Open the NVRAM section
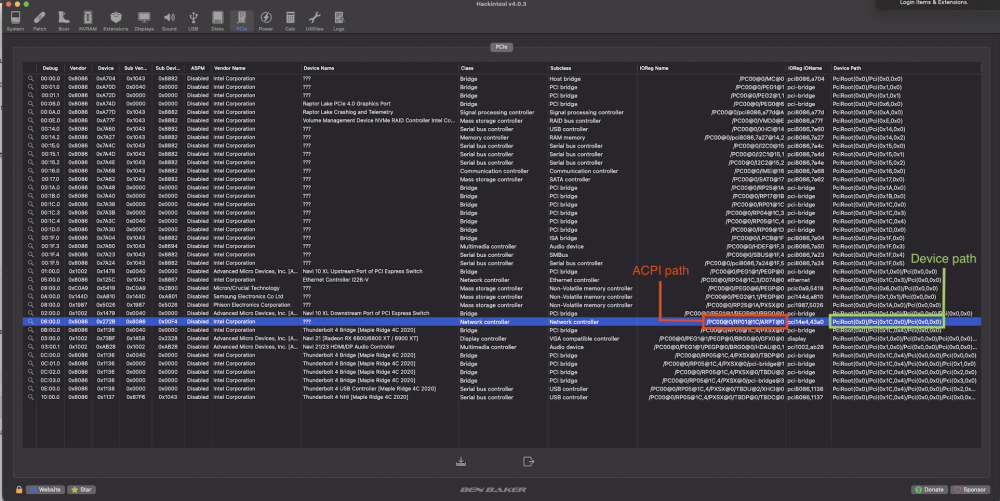This screenshot has height=501, width=1000. pyautogui.click(x=88, y=20)
